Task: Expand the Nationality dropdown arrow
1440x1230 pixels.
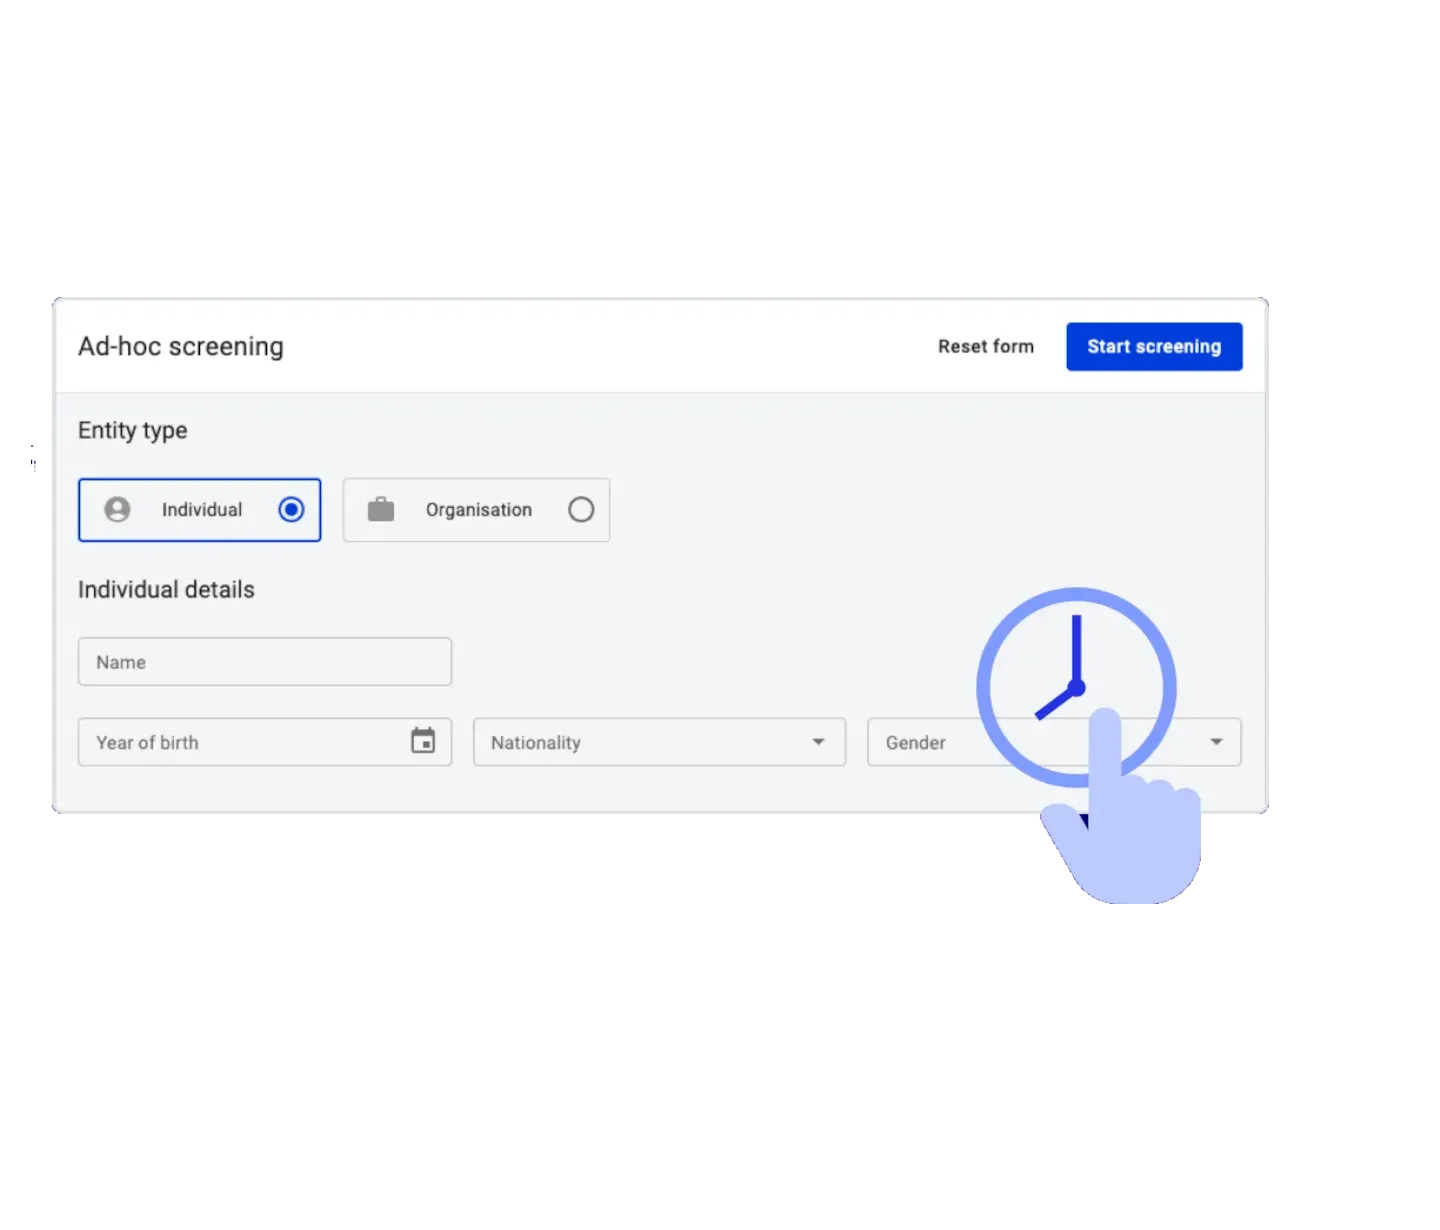Action: click(818, 742)
